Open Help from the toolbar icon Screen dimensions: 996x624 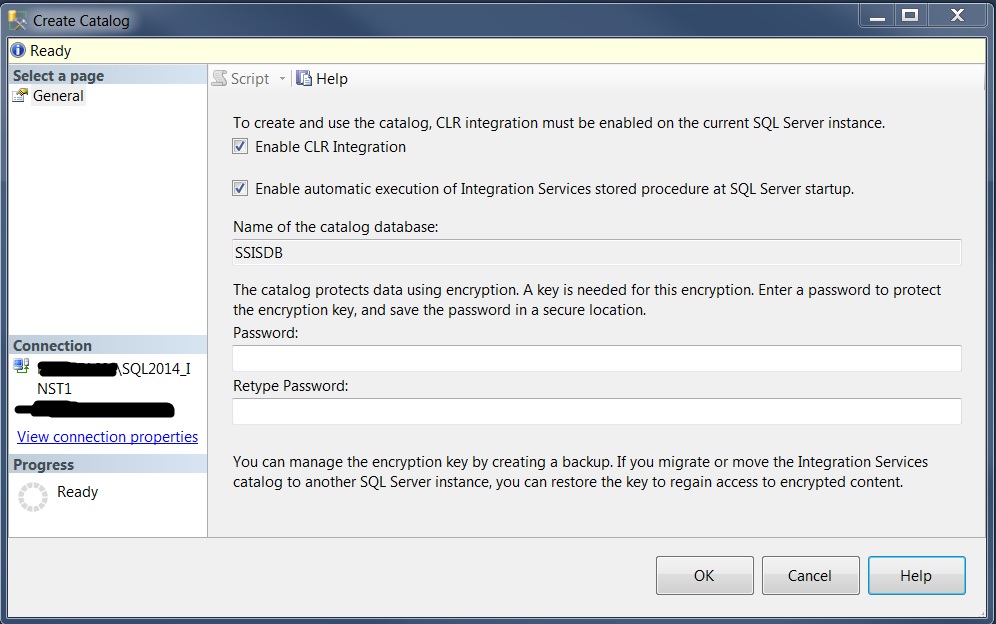pyautogui.click(x=304, y=79)
